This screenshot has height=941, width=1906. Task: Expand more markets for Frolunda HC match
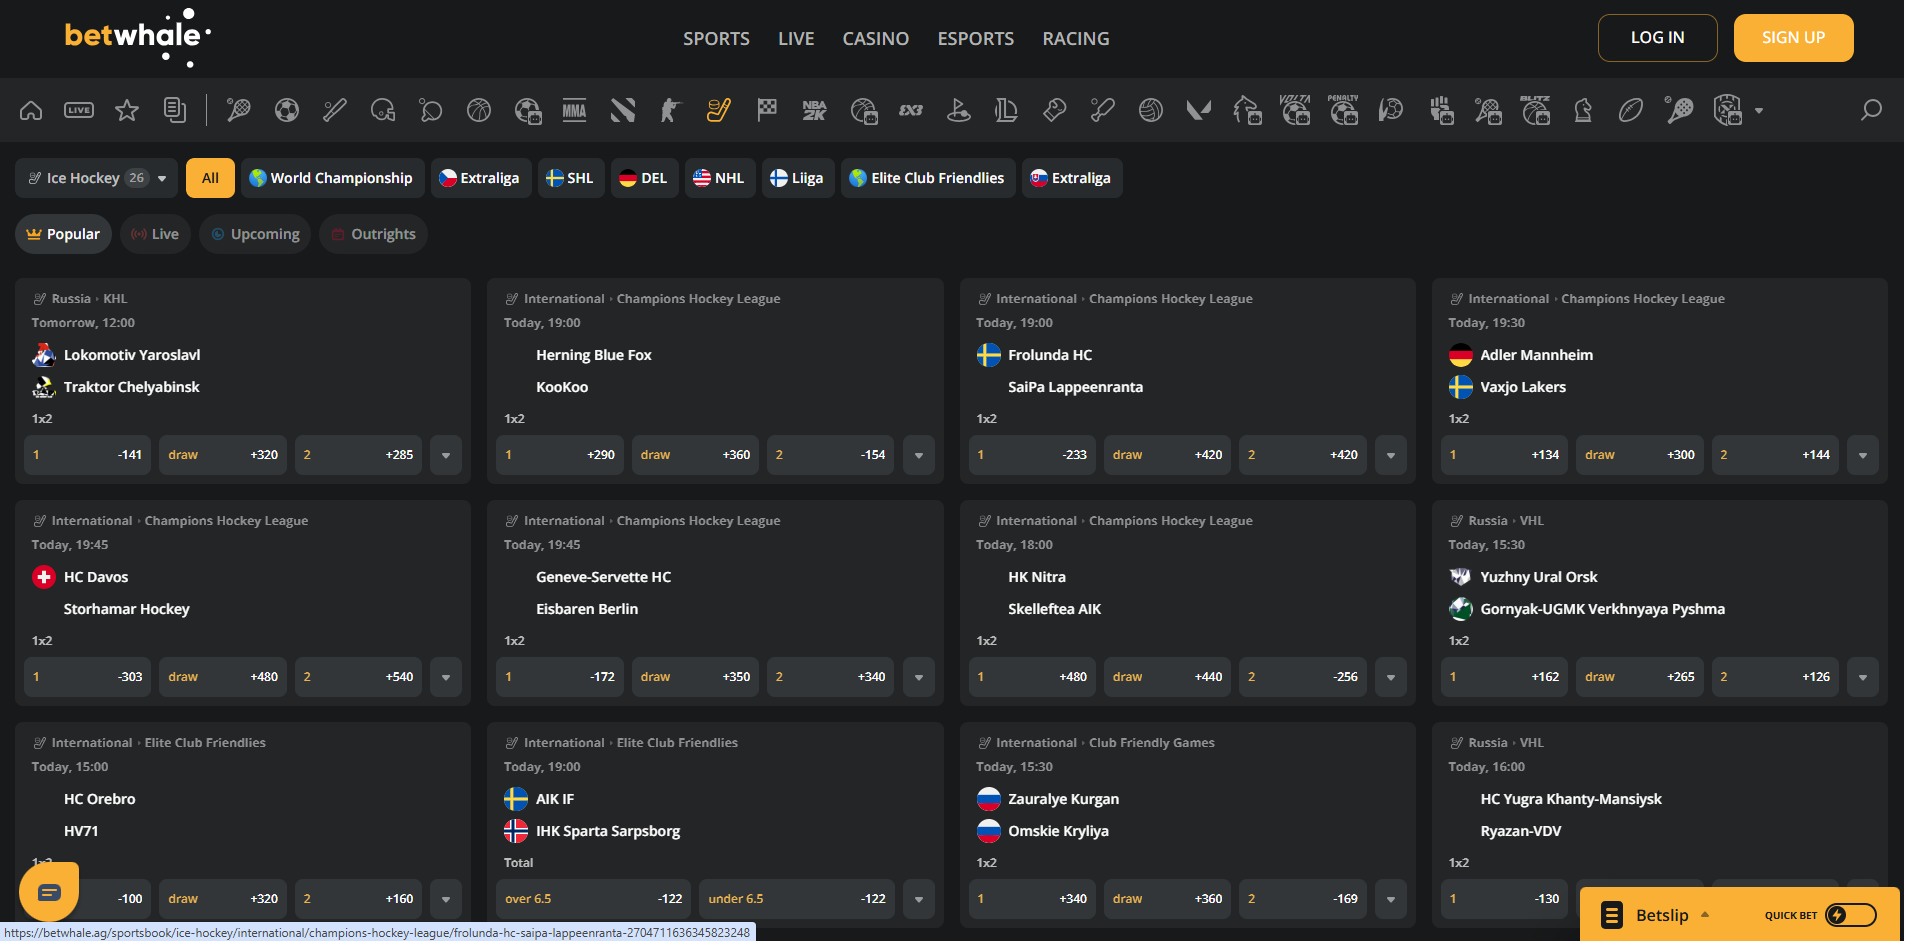click(x=1391, y=455)
